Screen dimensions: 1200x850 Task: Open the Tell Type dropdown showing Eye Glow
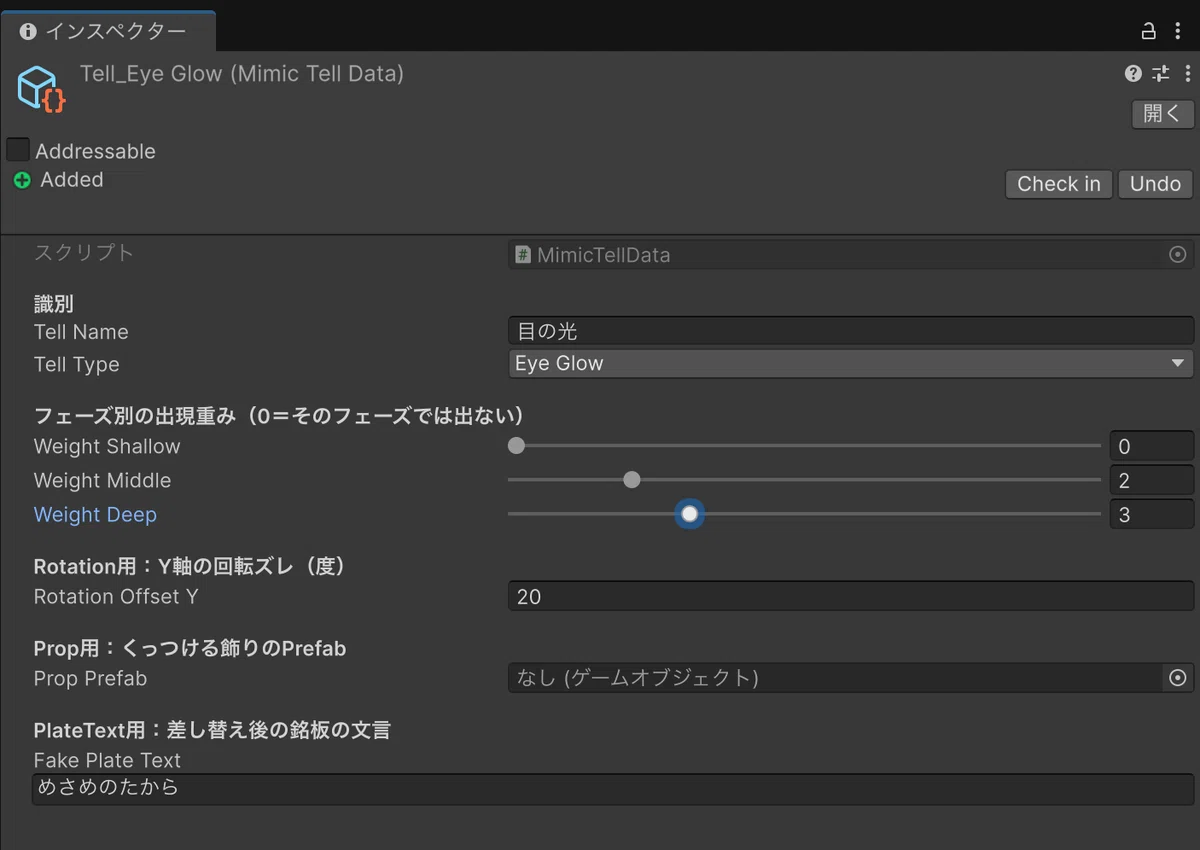tap(851, 364)
